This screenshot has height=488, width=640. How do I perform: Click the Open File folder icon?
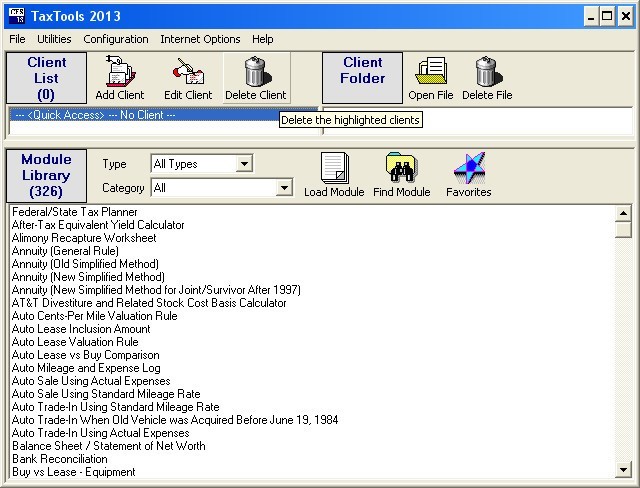click(431, 71)
